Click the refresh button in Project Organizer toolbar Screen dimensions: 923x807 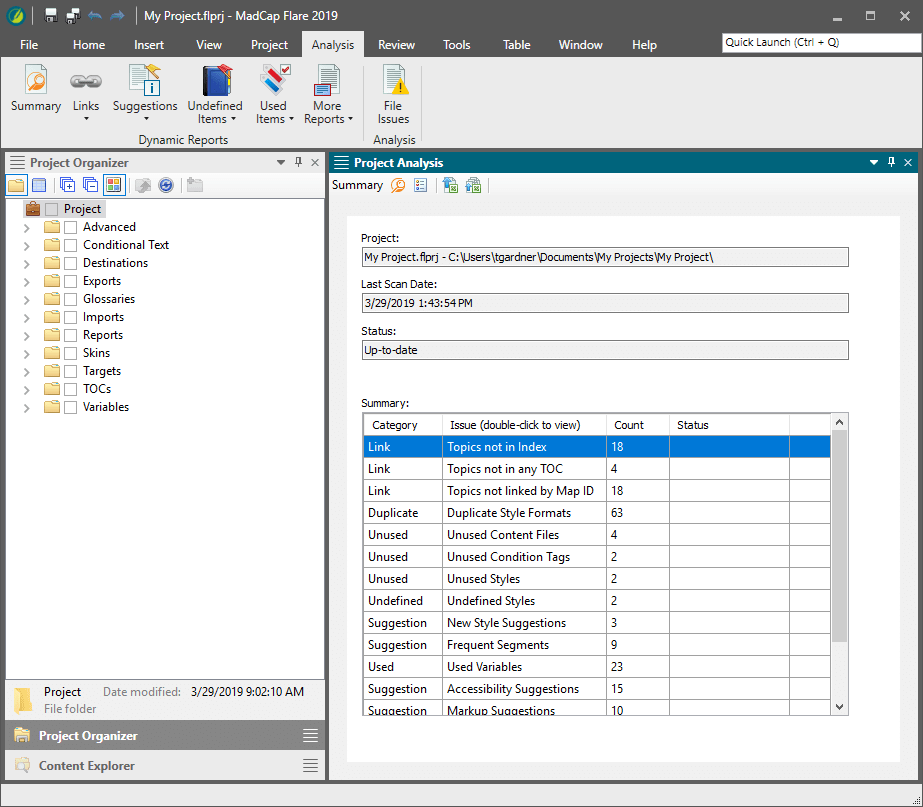(166, 185)
